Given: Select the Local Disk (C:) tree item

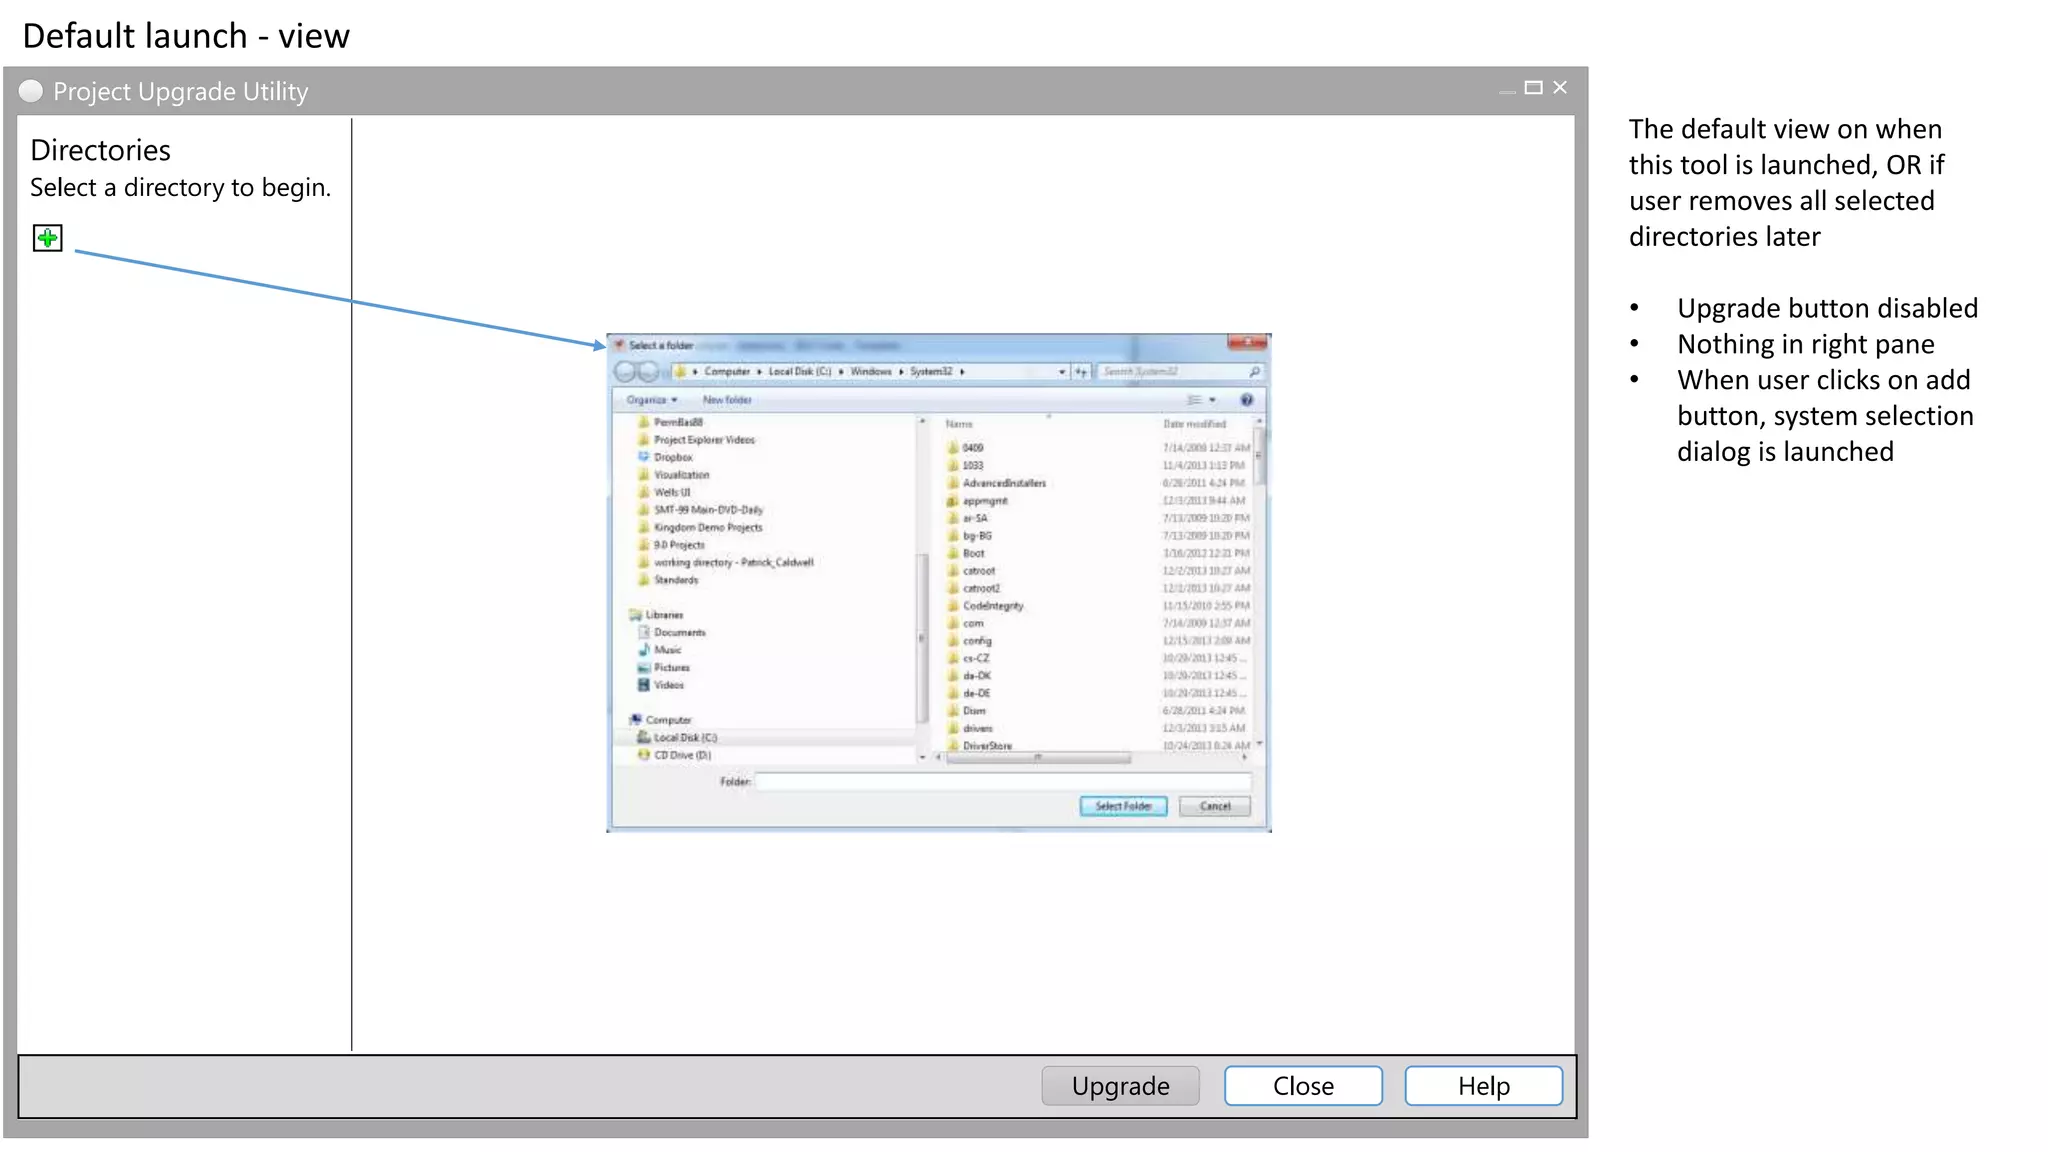Looking at the screenshot, I should coord(685,738).
